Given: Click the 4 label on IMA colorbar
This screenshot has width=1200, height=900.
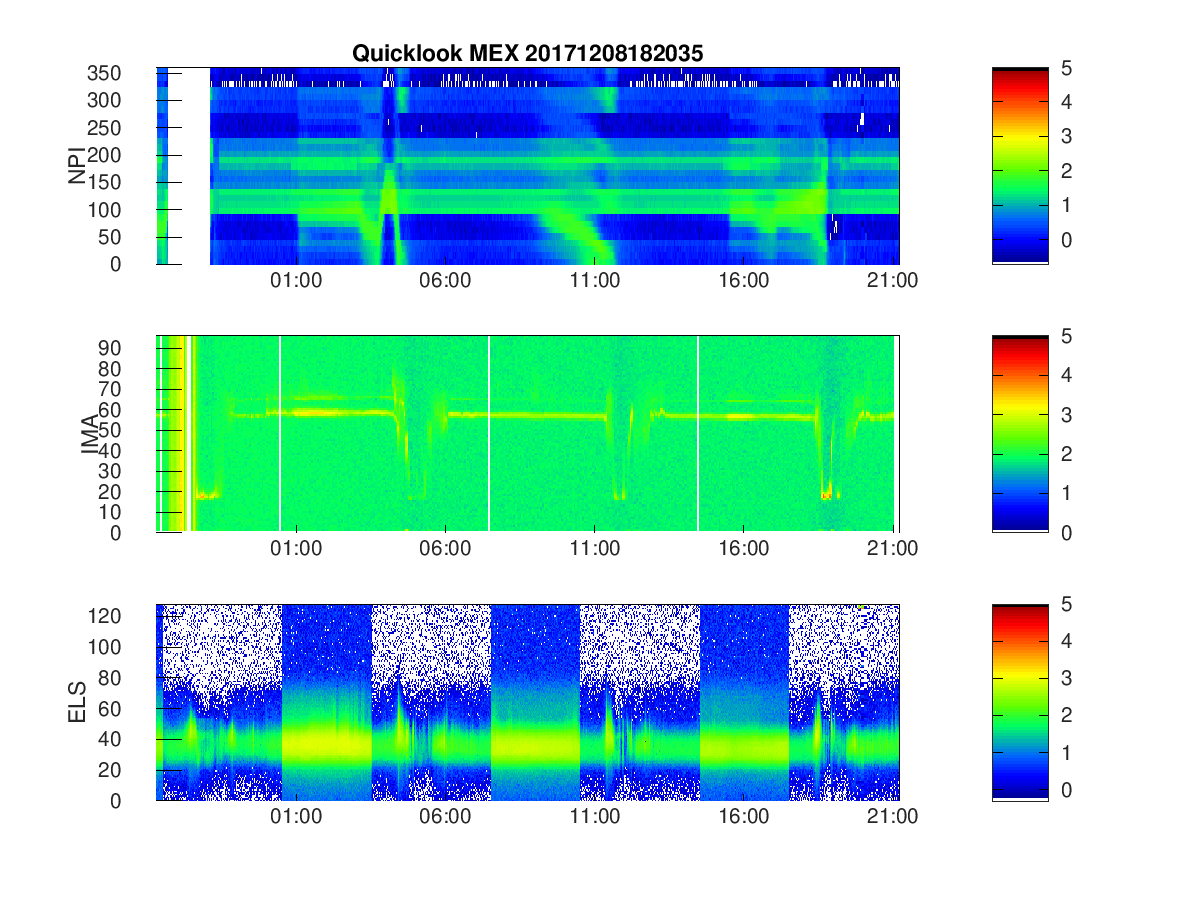Looking at the screenshot, I should tap(1066, 376).
